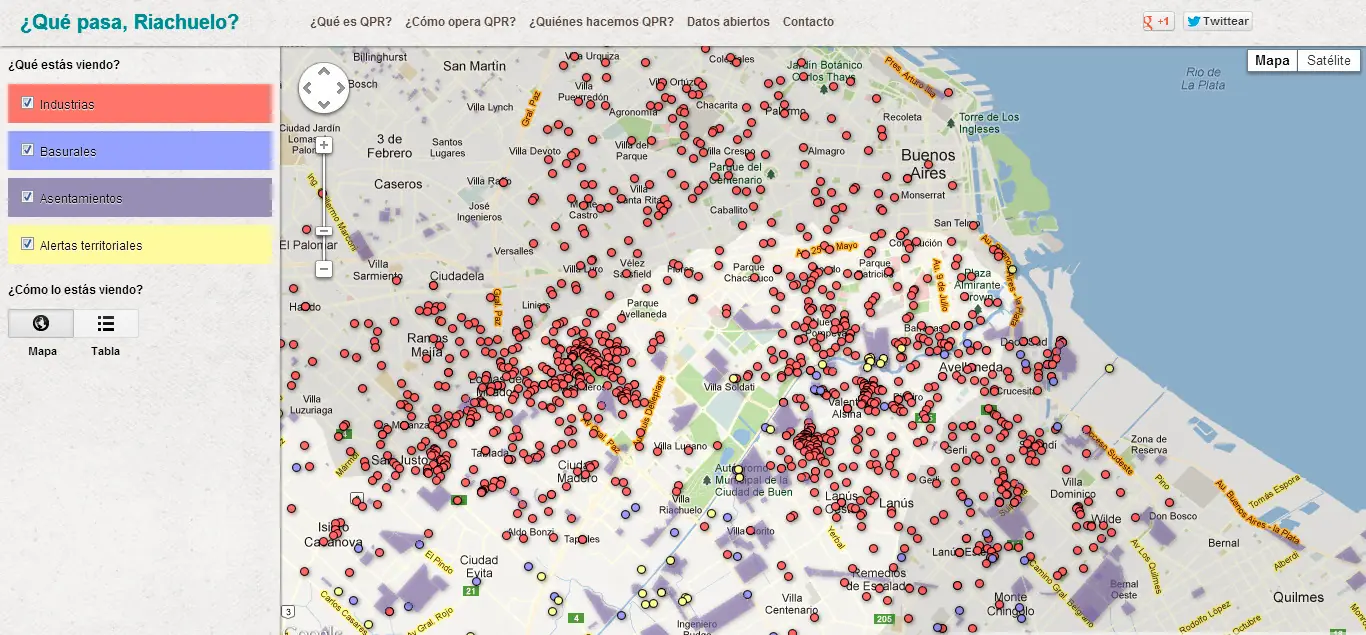
Task: Click the Google +1 button
Action: tap(1158, 21)
